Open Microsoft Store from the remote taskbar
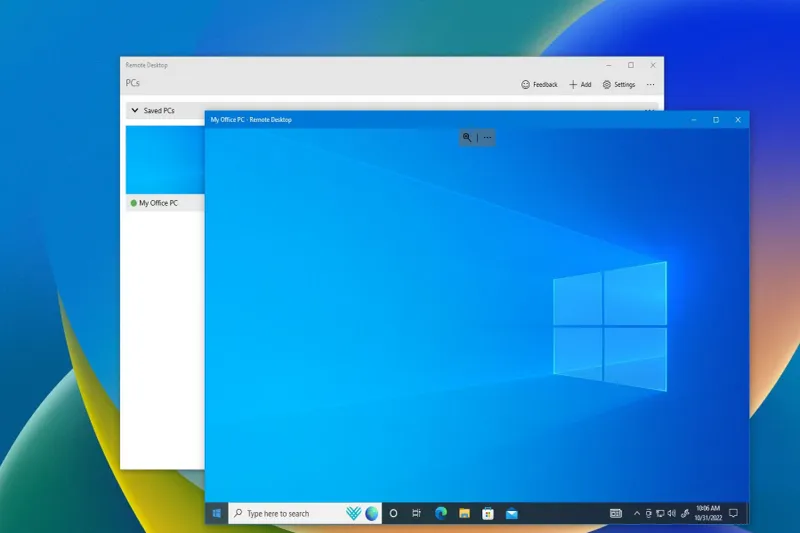The height and width of the screenshot is (533, 800). [x=488, y=513]
